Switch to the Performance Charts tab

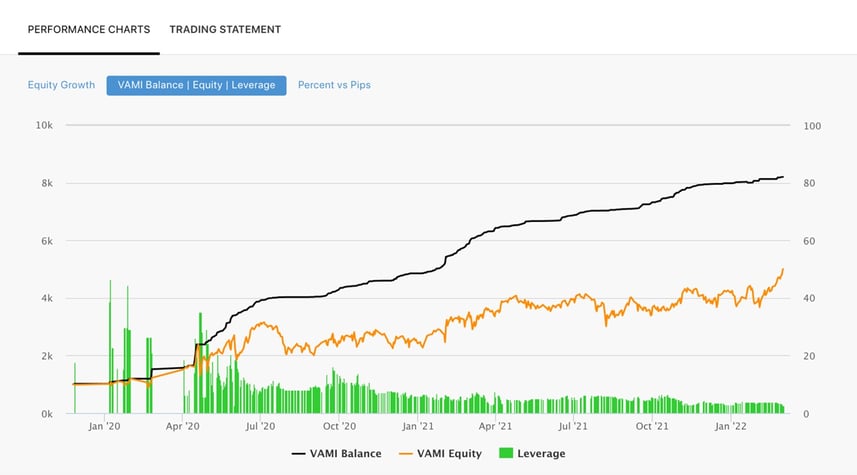point(89,29)
